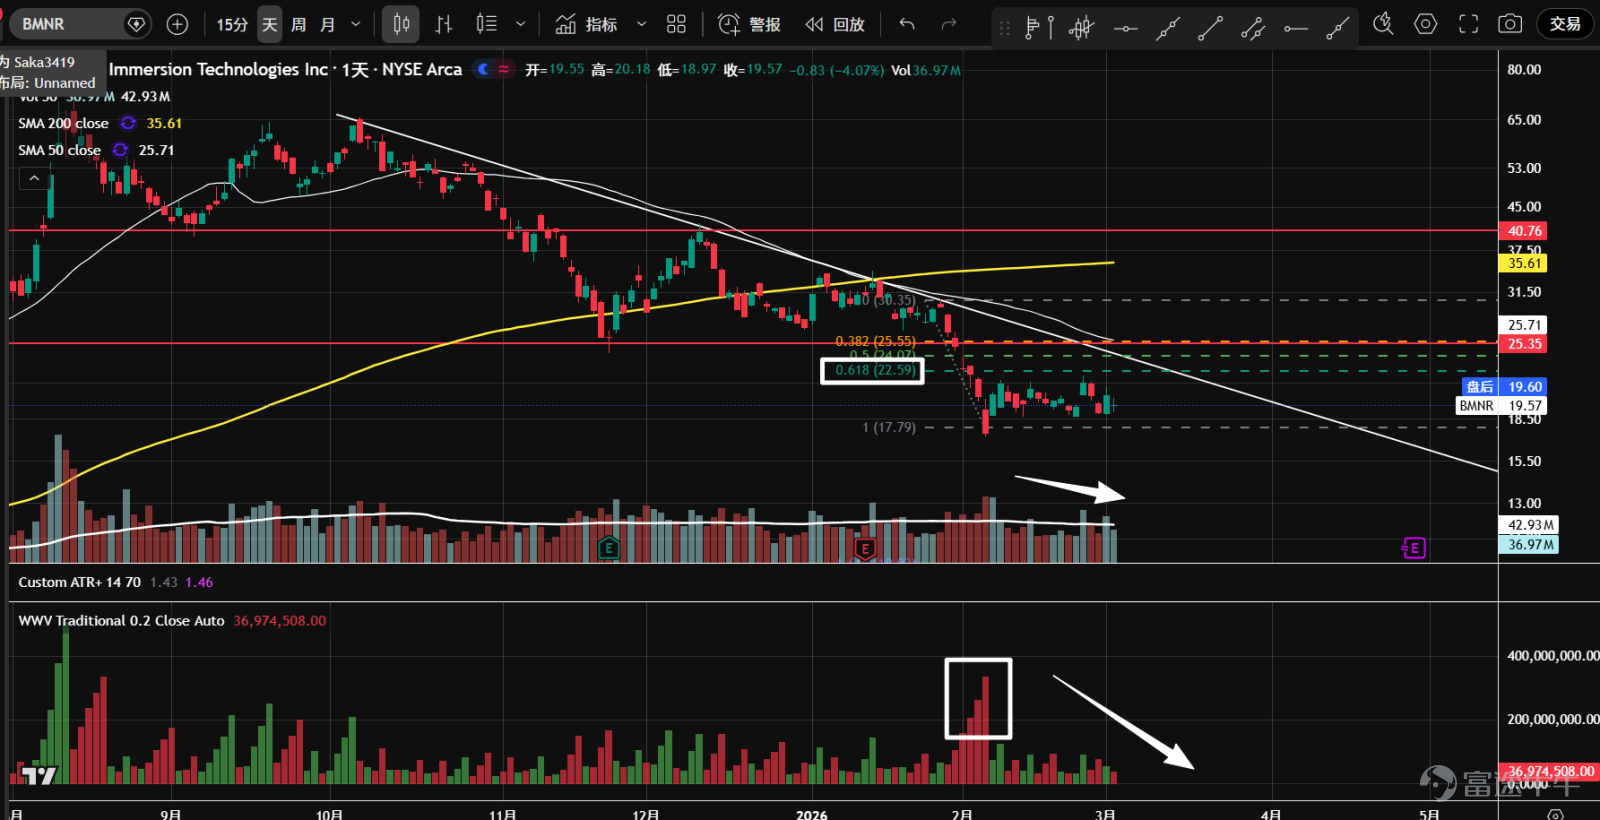Select the volume candles chart style
Viewport: 1600px width, 820px height.
[x=486, y=24]
